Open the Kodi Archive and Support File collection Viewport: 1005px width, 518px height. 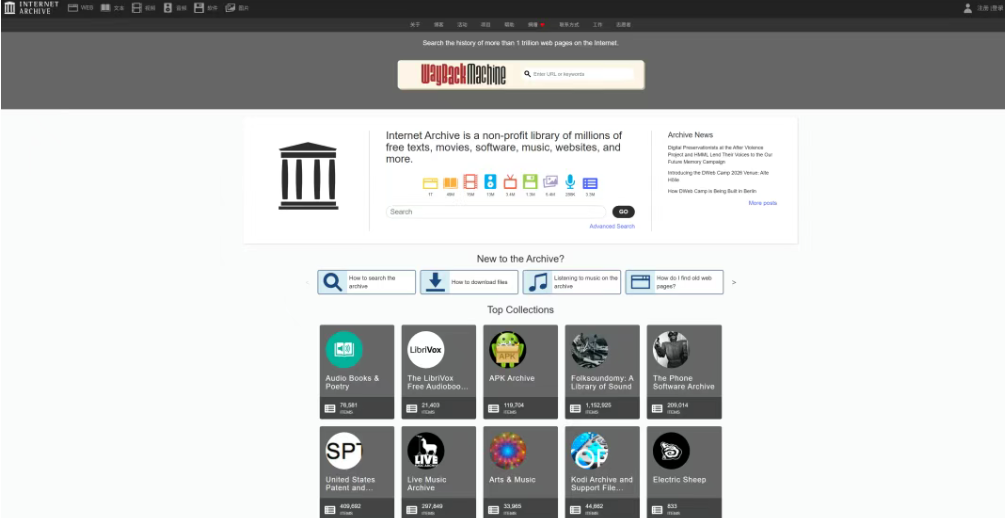click(602, 472)
